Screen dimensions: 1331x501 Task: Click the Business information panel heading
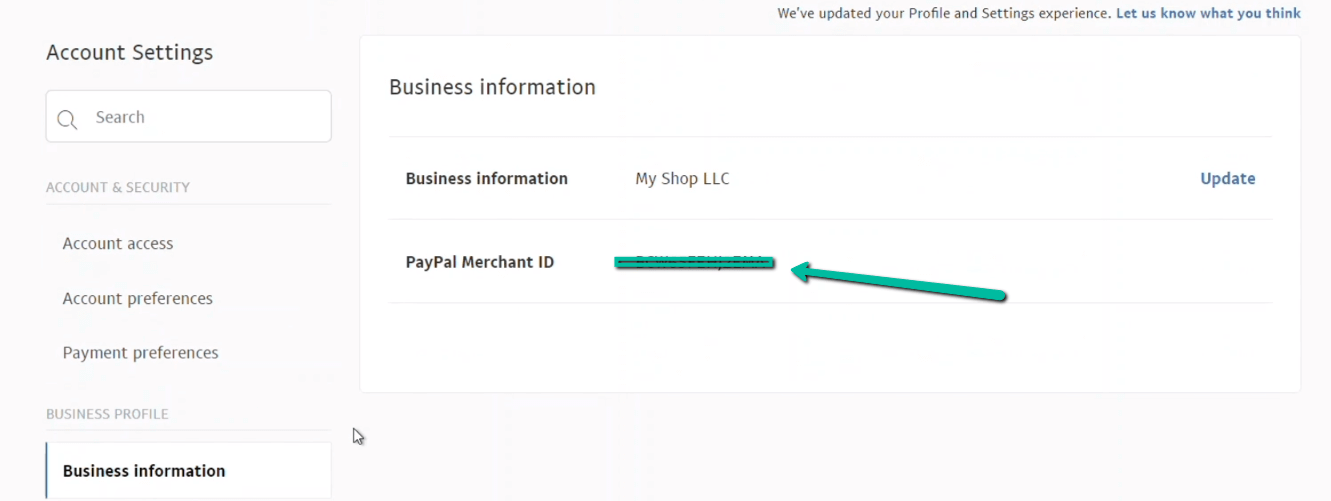click(x=492, y=87)
